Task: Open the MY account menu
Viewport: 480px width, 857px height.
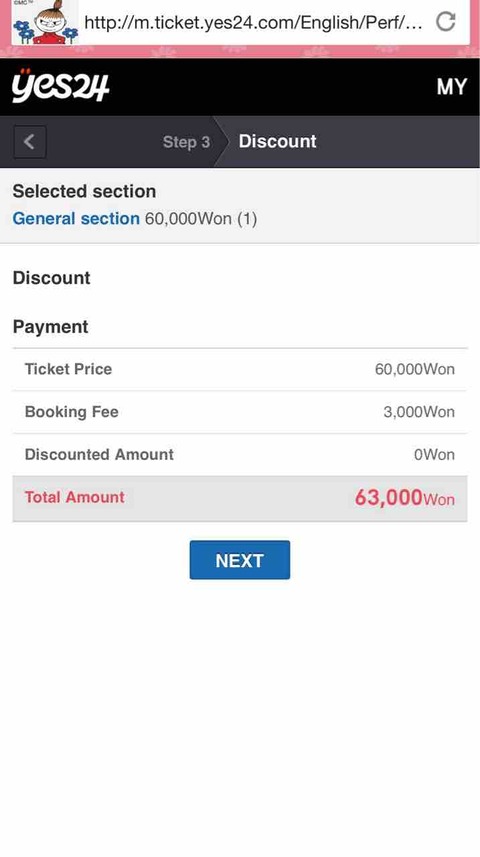Action: [x=452, y=87]
